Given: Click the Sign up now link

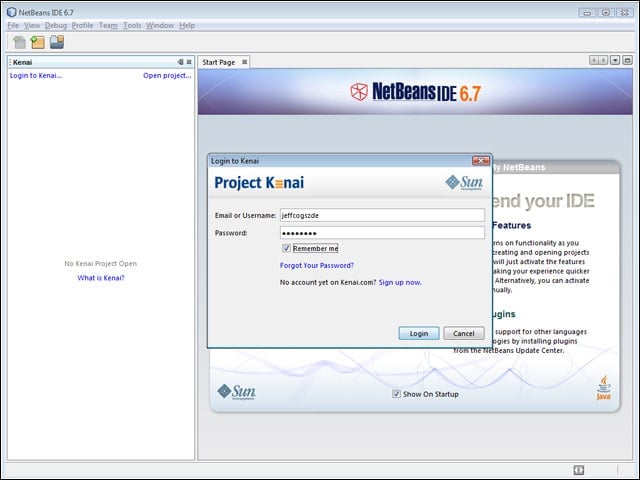Looking at the screenshot, I should [400, 282].
